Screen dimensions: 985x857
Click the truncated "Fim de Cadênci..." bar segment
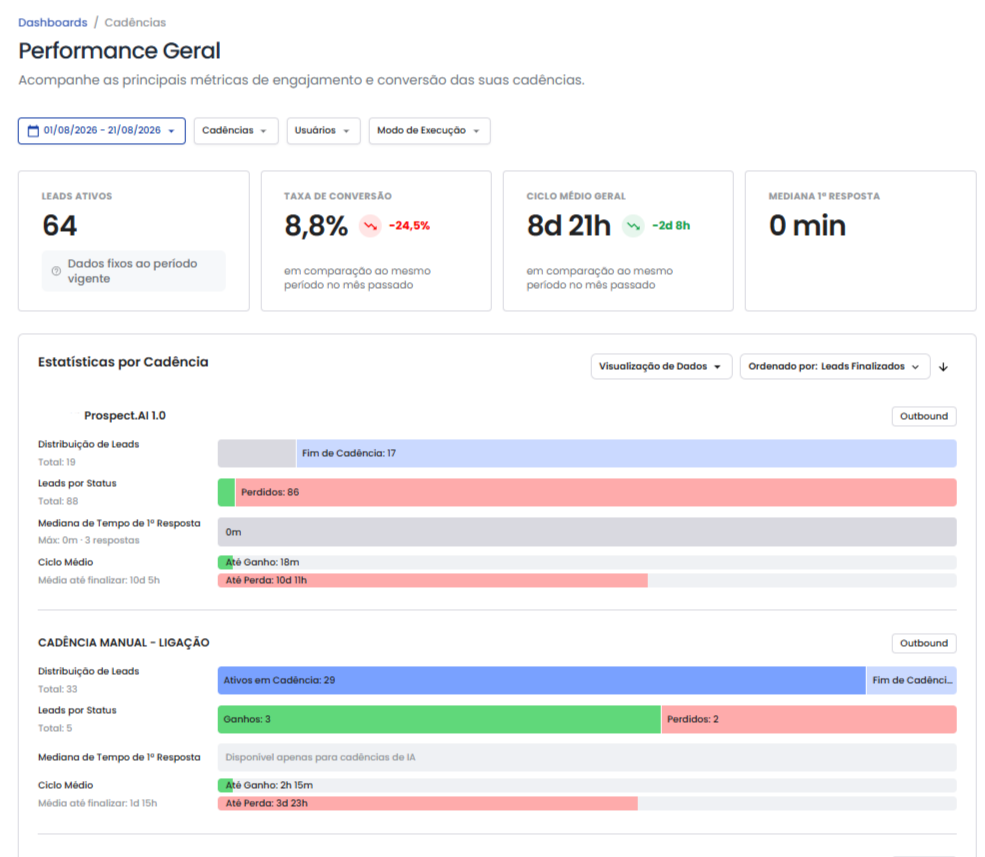click(912, 680)
